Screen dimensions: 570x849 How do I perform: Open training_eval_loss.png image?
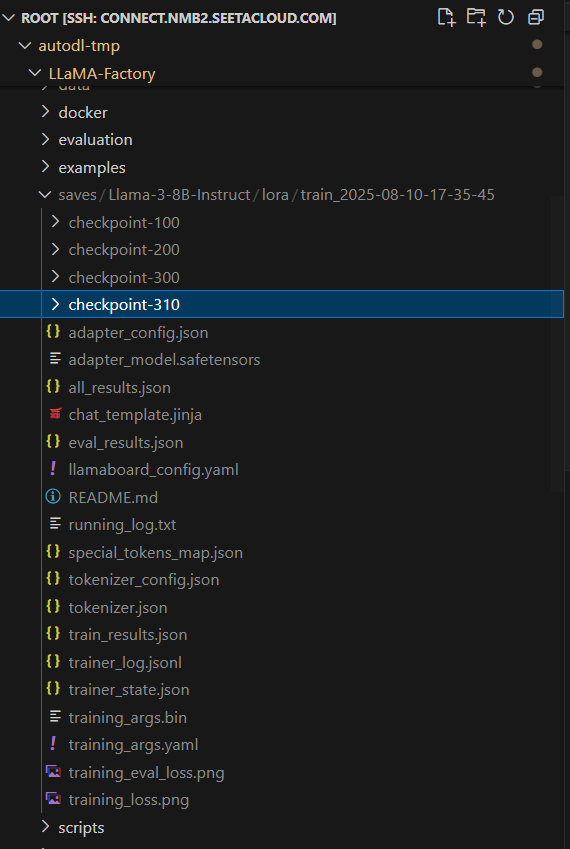(146, 773)
